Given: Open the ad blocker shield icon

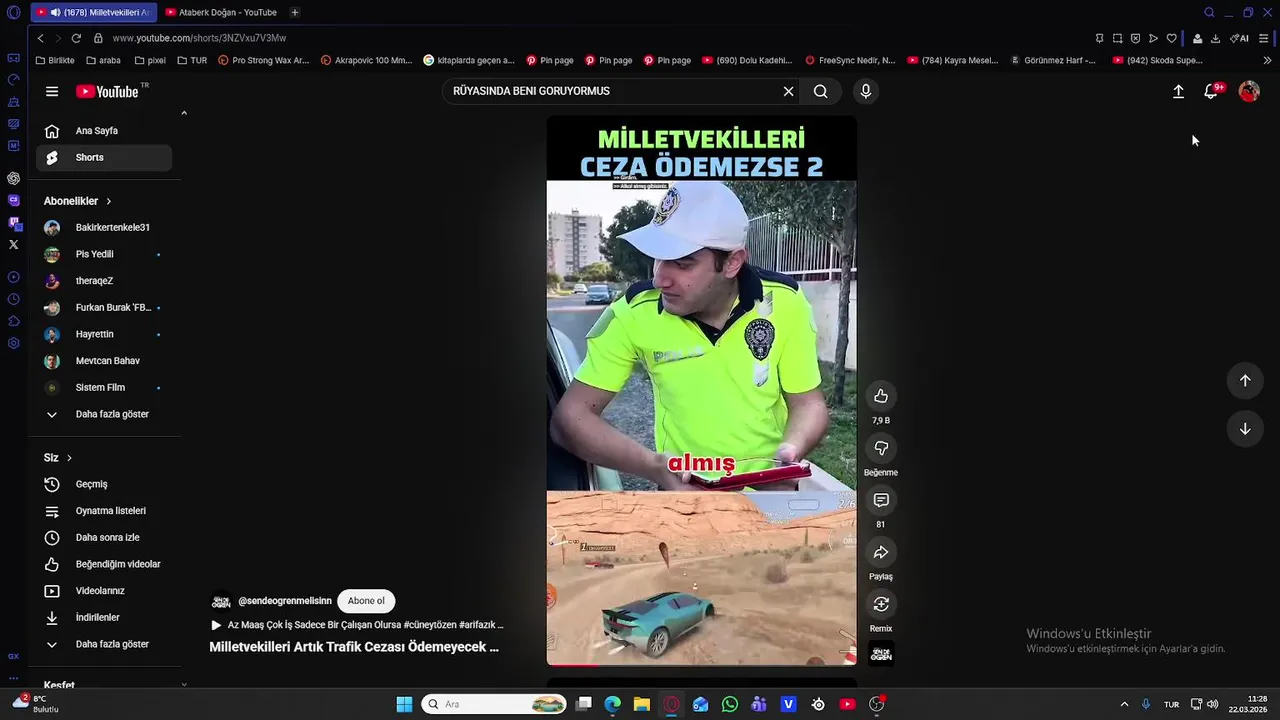Looking at the screenshot, I should click(x=1135, y=38).
